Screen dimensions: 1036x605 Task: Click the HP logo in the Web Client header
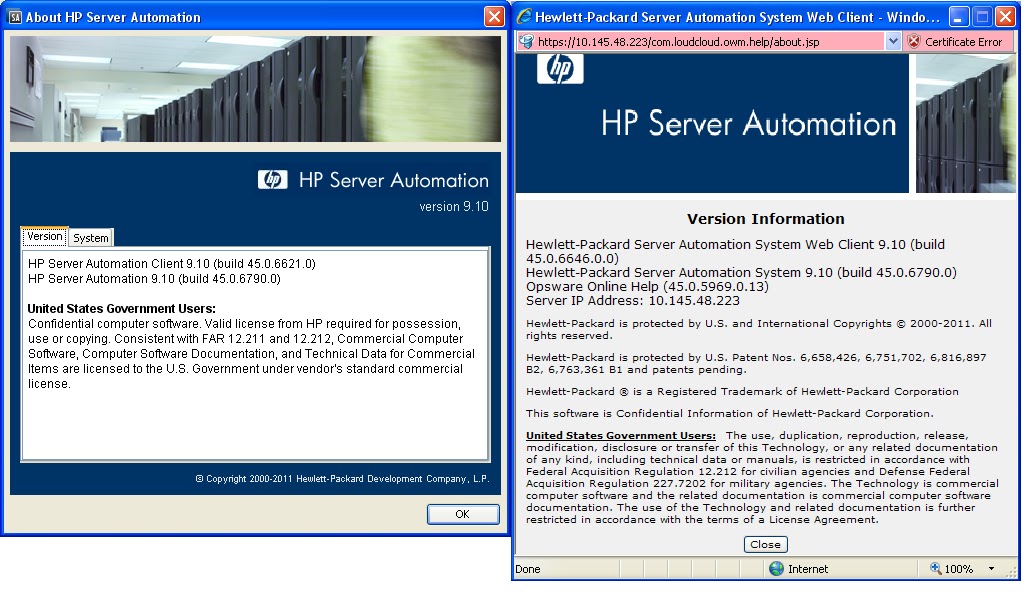click(560, 69)
